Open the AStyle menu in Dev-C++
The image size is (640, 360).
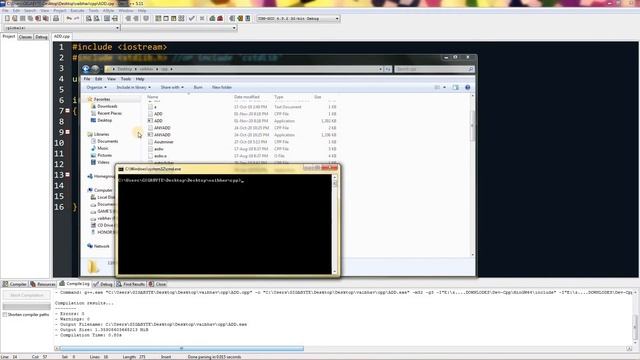click(108, 11)
